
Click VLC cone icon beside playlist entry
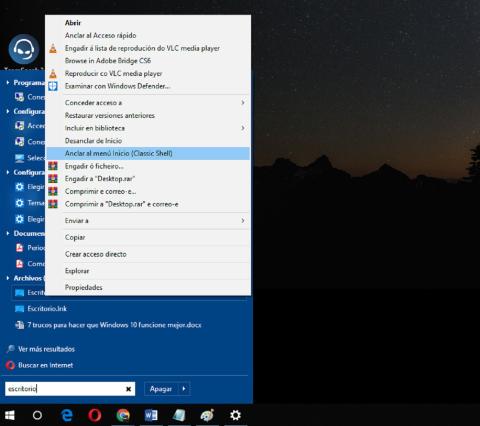(53, 48)
